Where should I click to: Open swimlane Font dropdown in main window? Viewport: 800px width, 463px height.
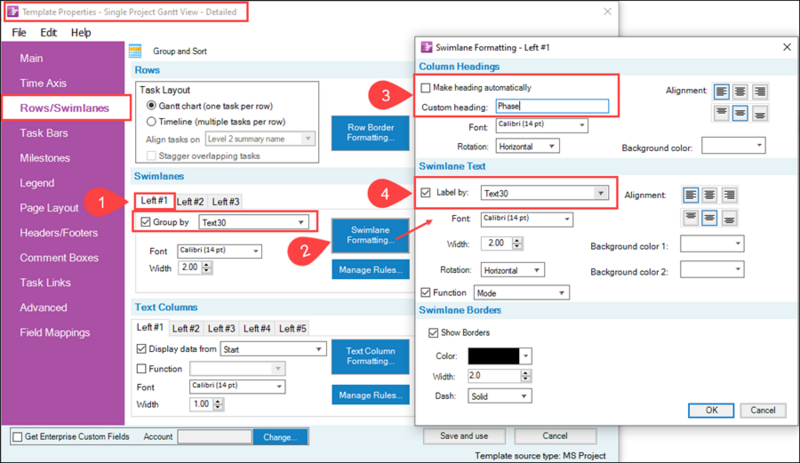pyautogui.click(x=219, y=251)
